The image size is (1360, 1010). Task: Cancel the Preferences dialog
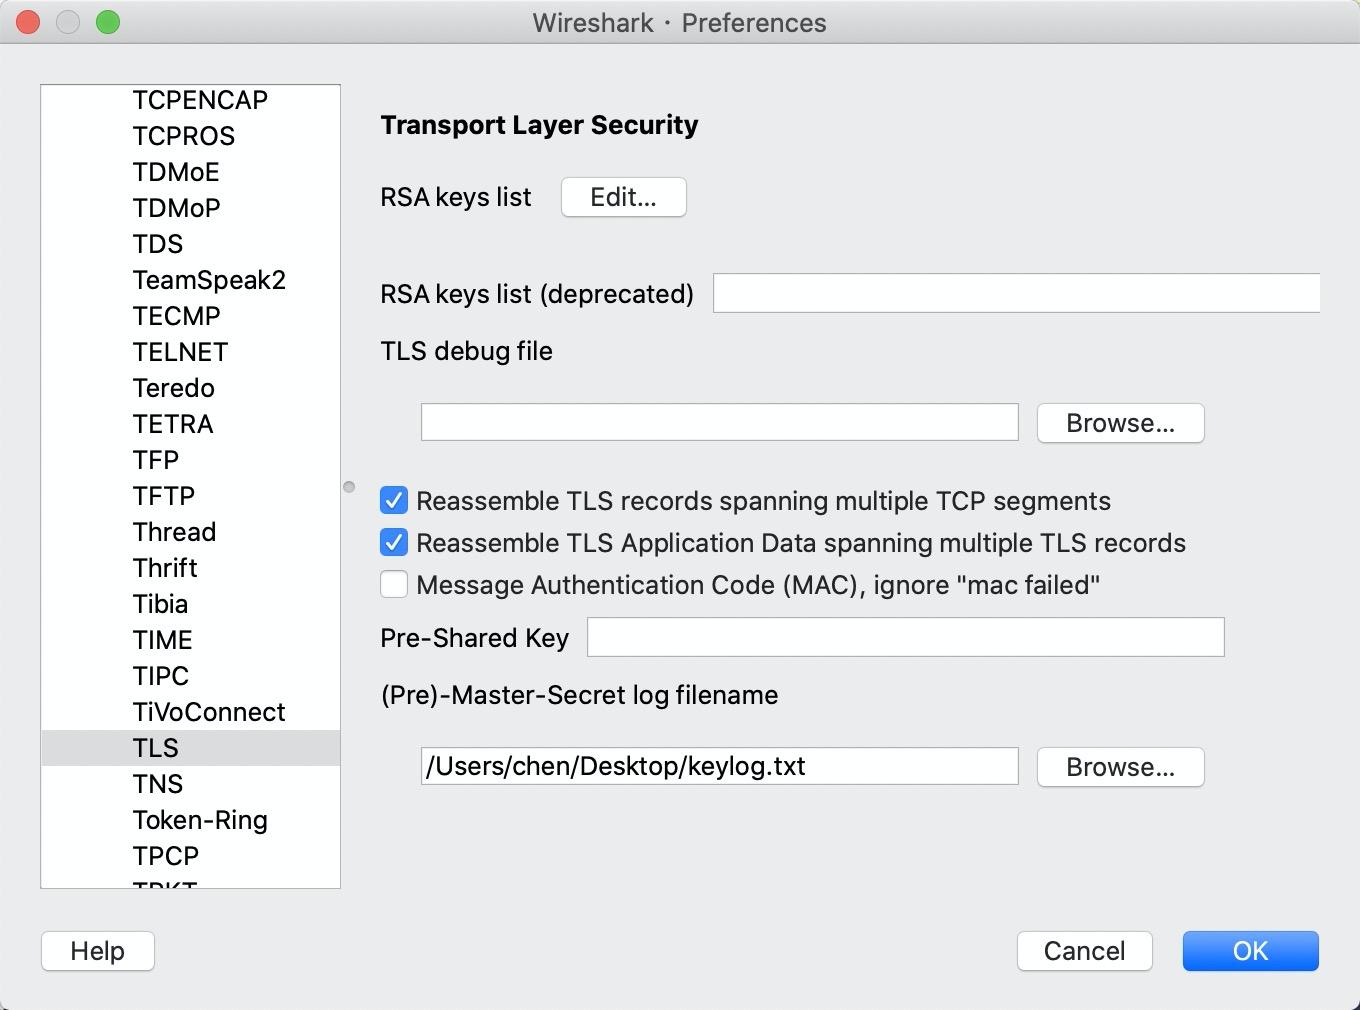[x=1085, y=951]
